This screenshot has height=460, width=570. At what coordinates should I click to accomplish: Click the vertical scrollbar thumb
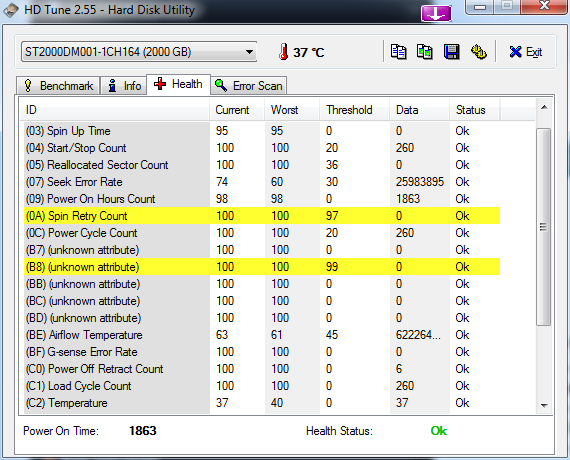click(x=543, y=227)
